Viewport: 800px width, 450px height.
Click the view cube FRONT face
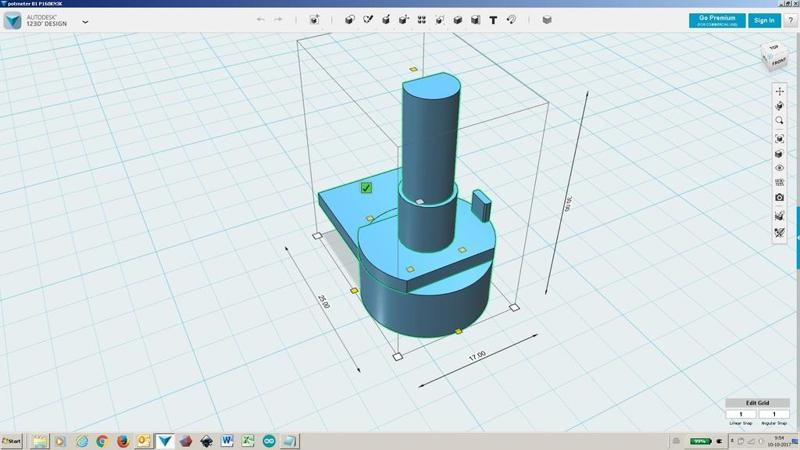tap(778, 62)
